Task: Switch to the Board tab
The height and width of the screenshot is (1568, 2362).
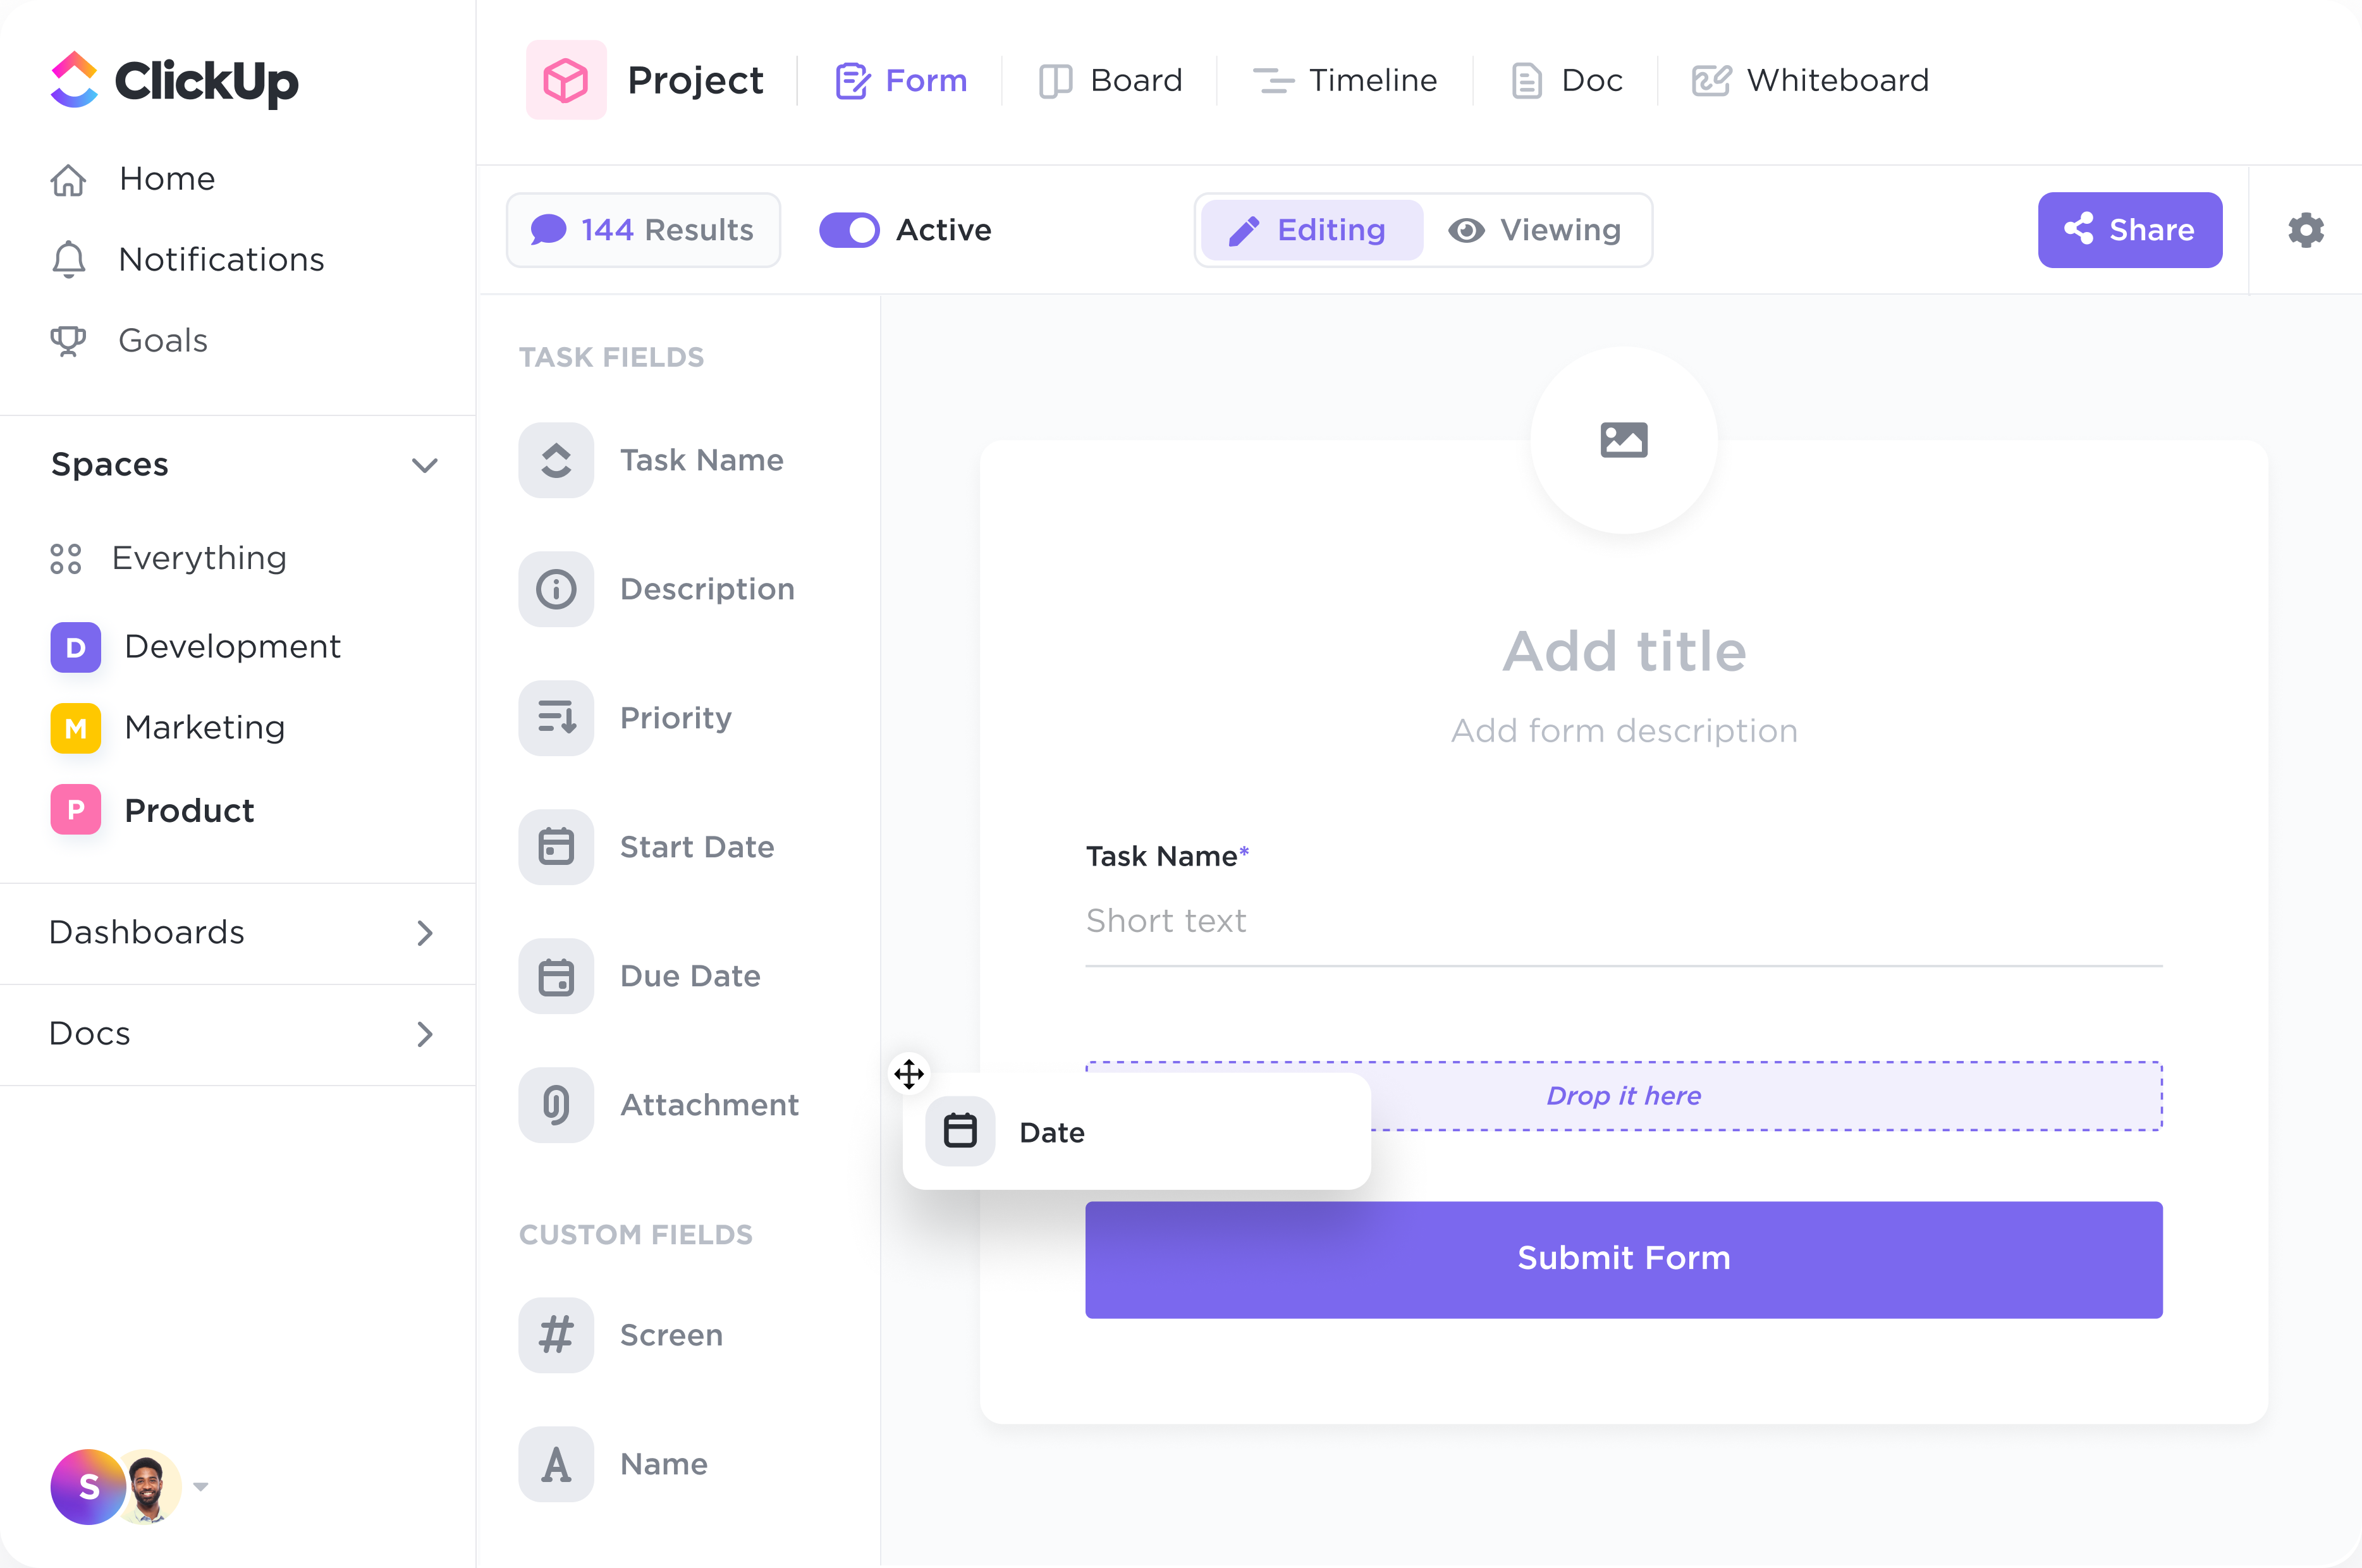Action: point(1135,79)
